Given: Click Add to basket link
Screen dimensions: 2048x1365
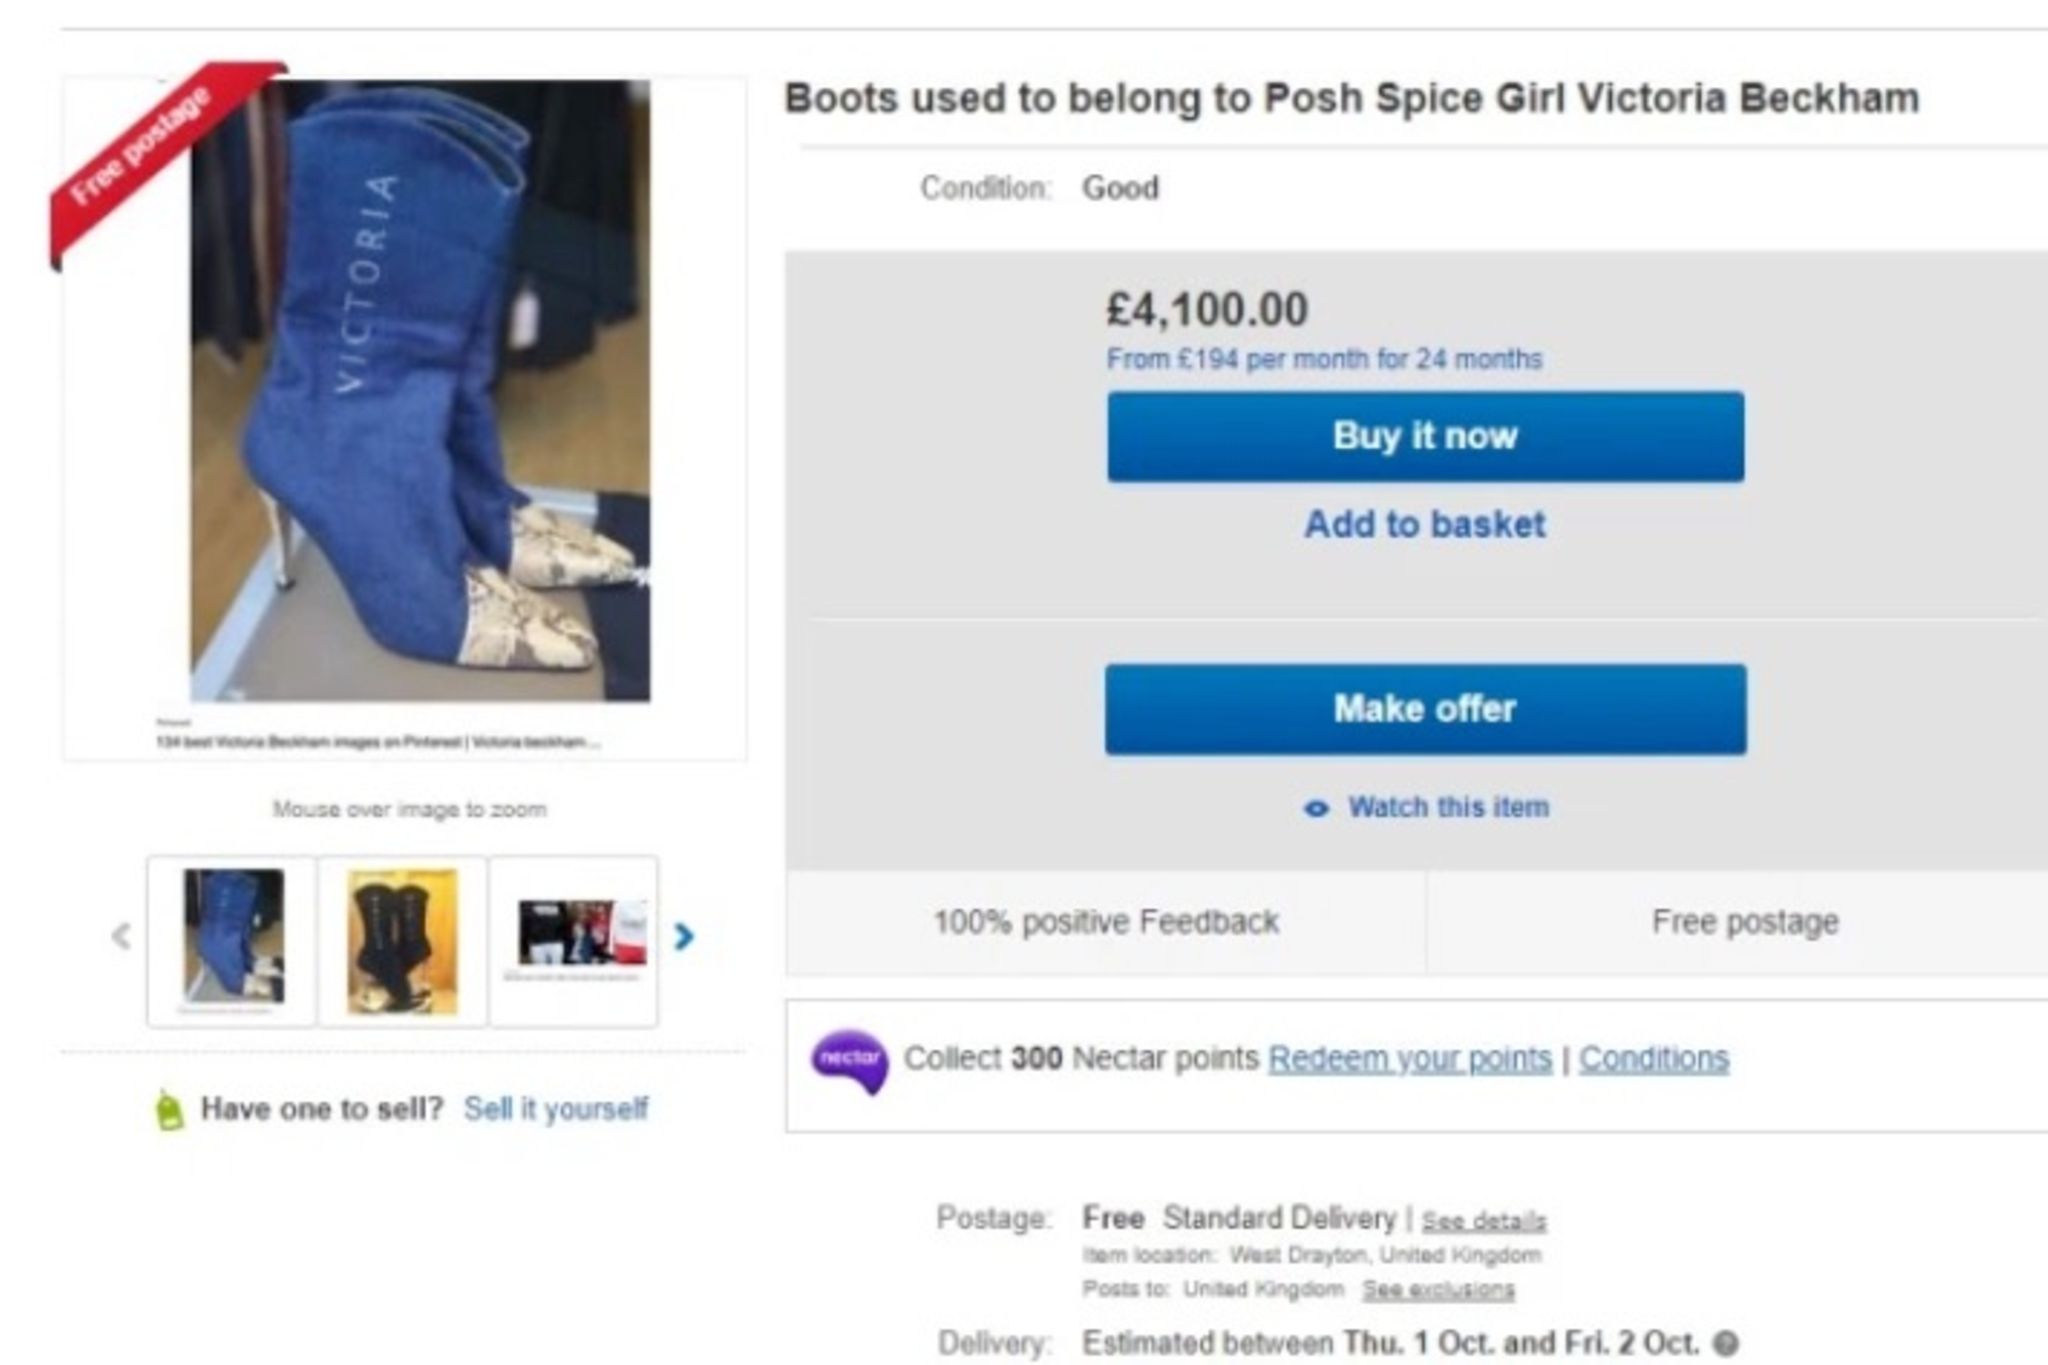Looking at the screenshot, I should 1425,524.
